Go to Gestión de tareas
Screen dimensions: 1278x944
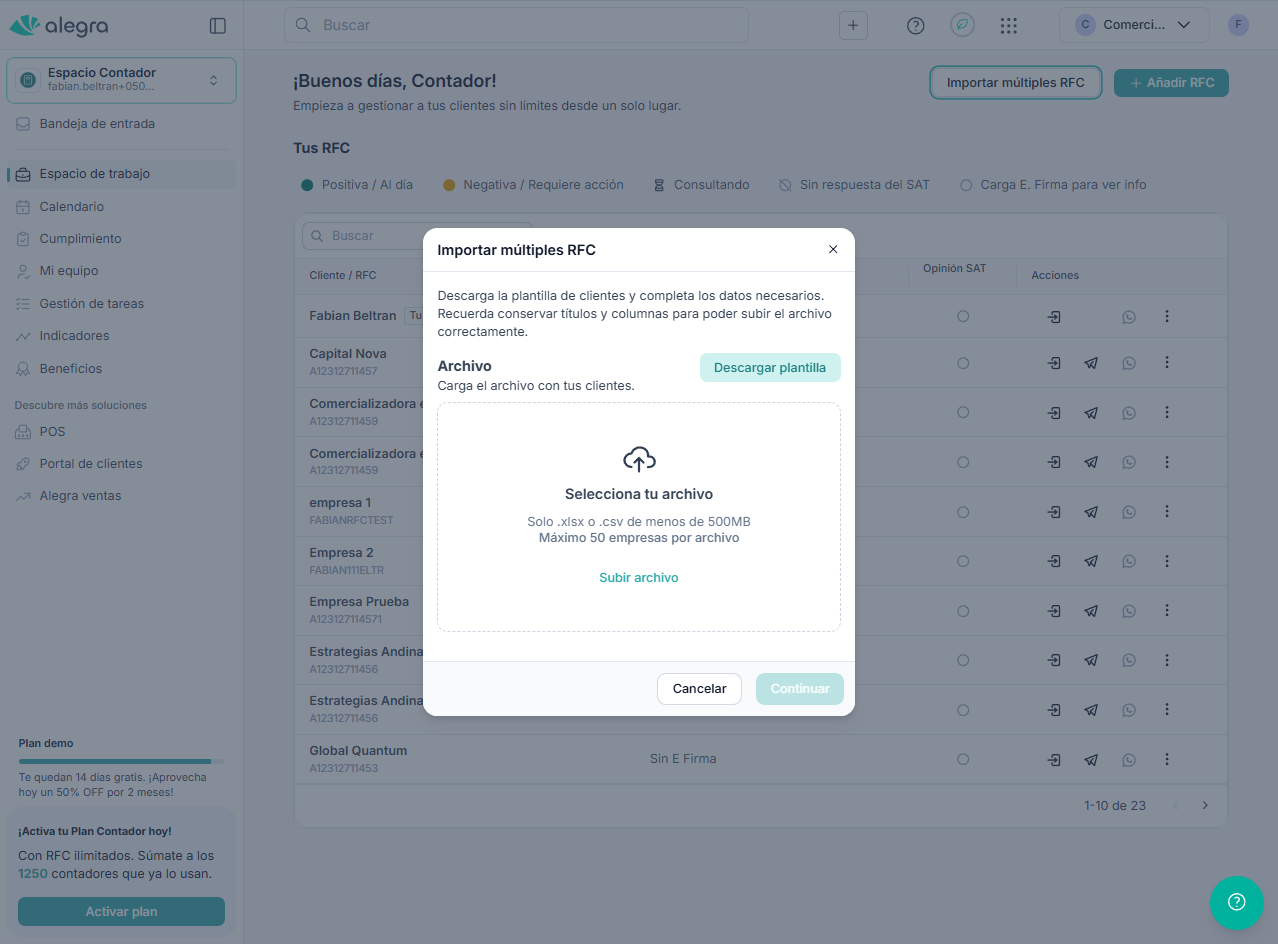(92, 304)
